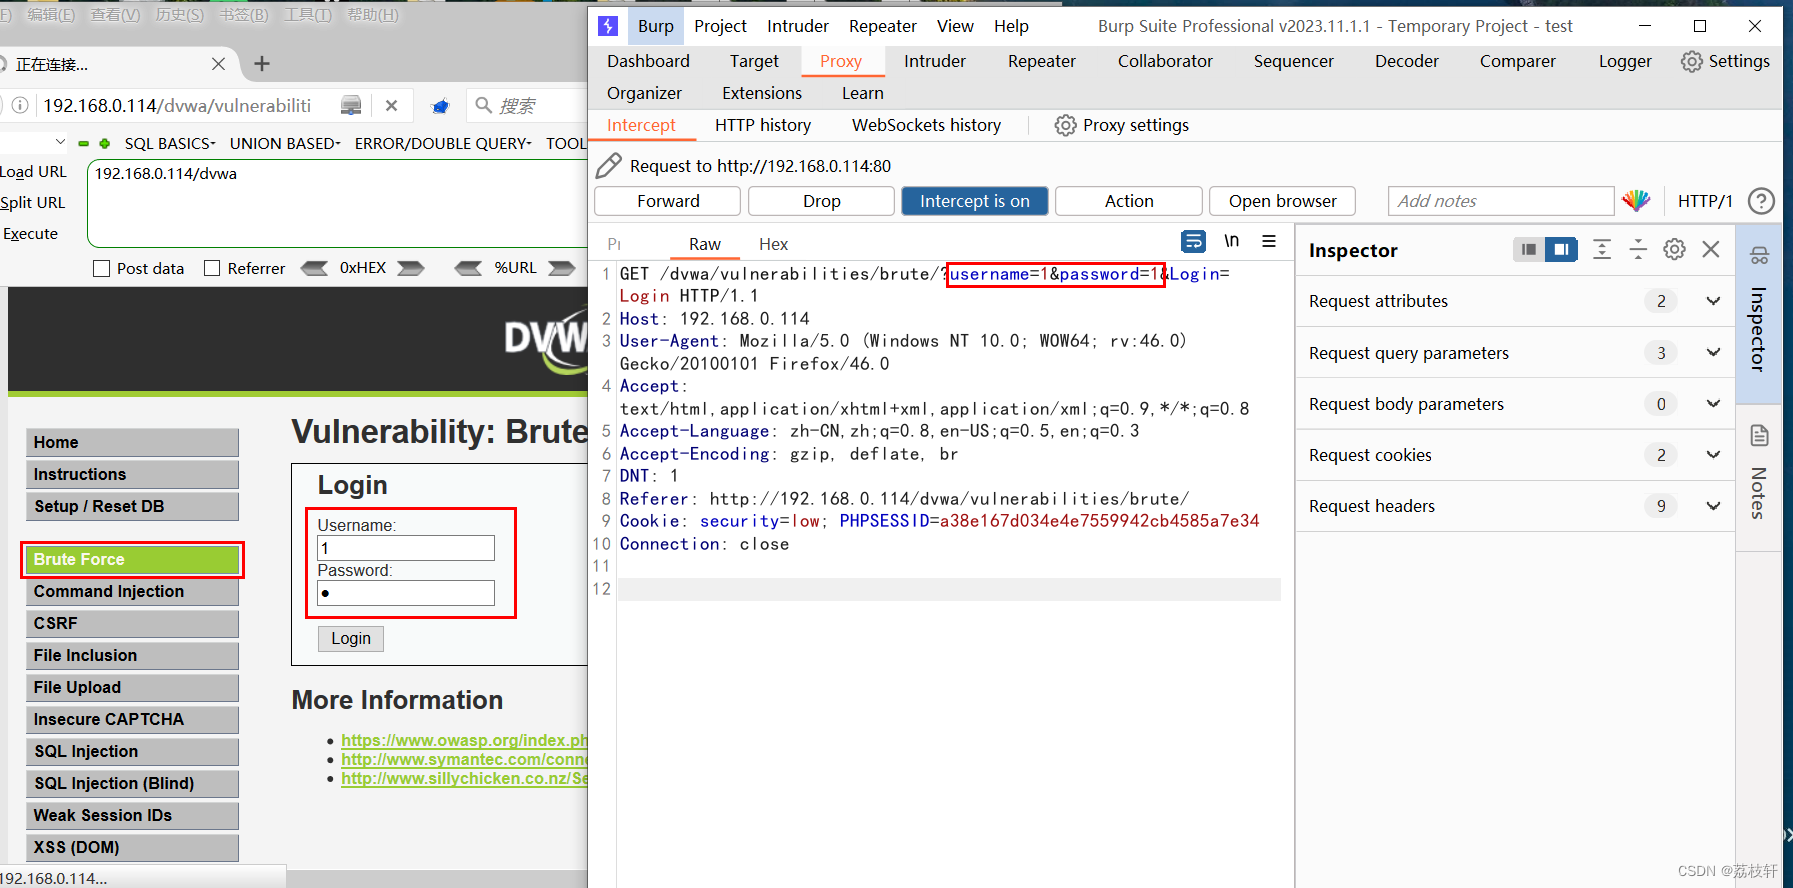Viewport: 1793px width, 888px height.
Task: Open the HTTP history tab
Action: click(762, 125)
